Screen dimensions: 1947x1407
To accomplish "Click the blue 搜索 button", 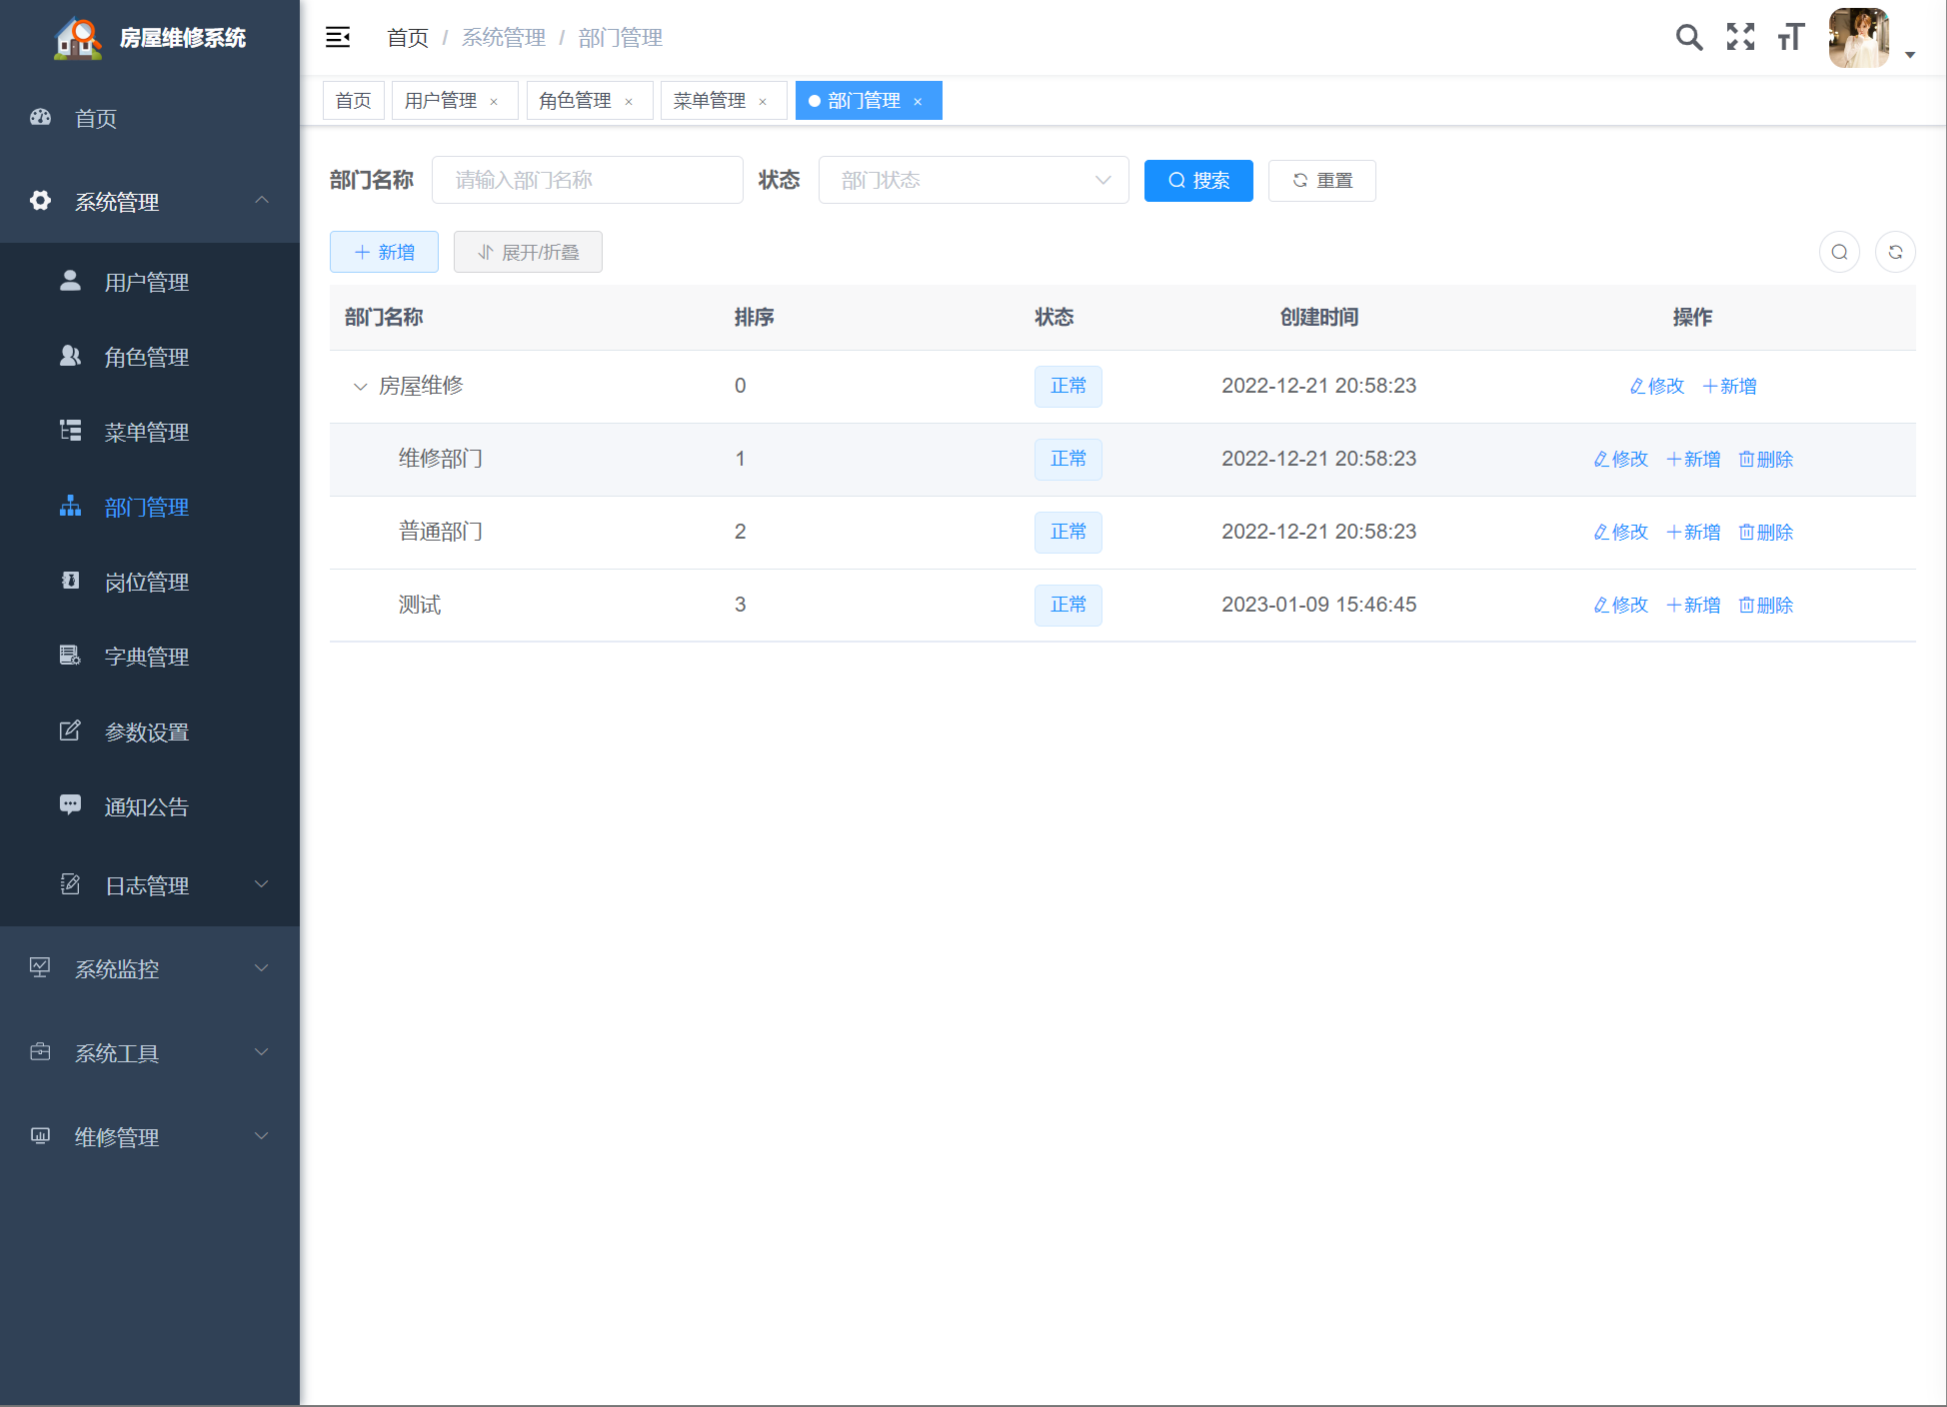I will pyautogui.click(x=1198, y=180).
